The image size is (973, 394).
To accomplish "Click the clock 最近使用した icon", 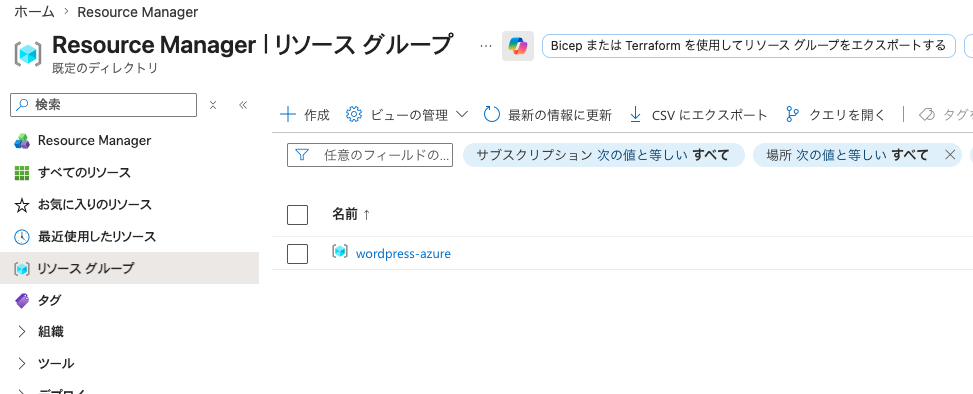I will coord(22,237).
